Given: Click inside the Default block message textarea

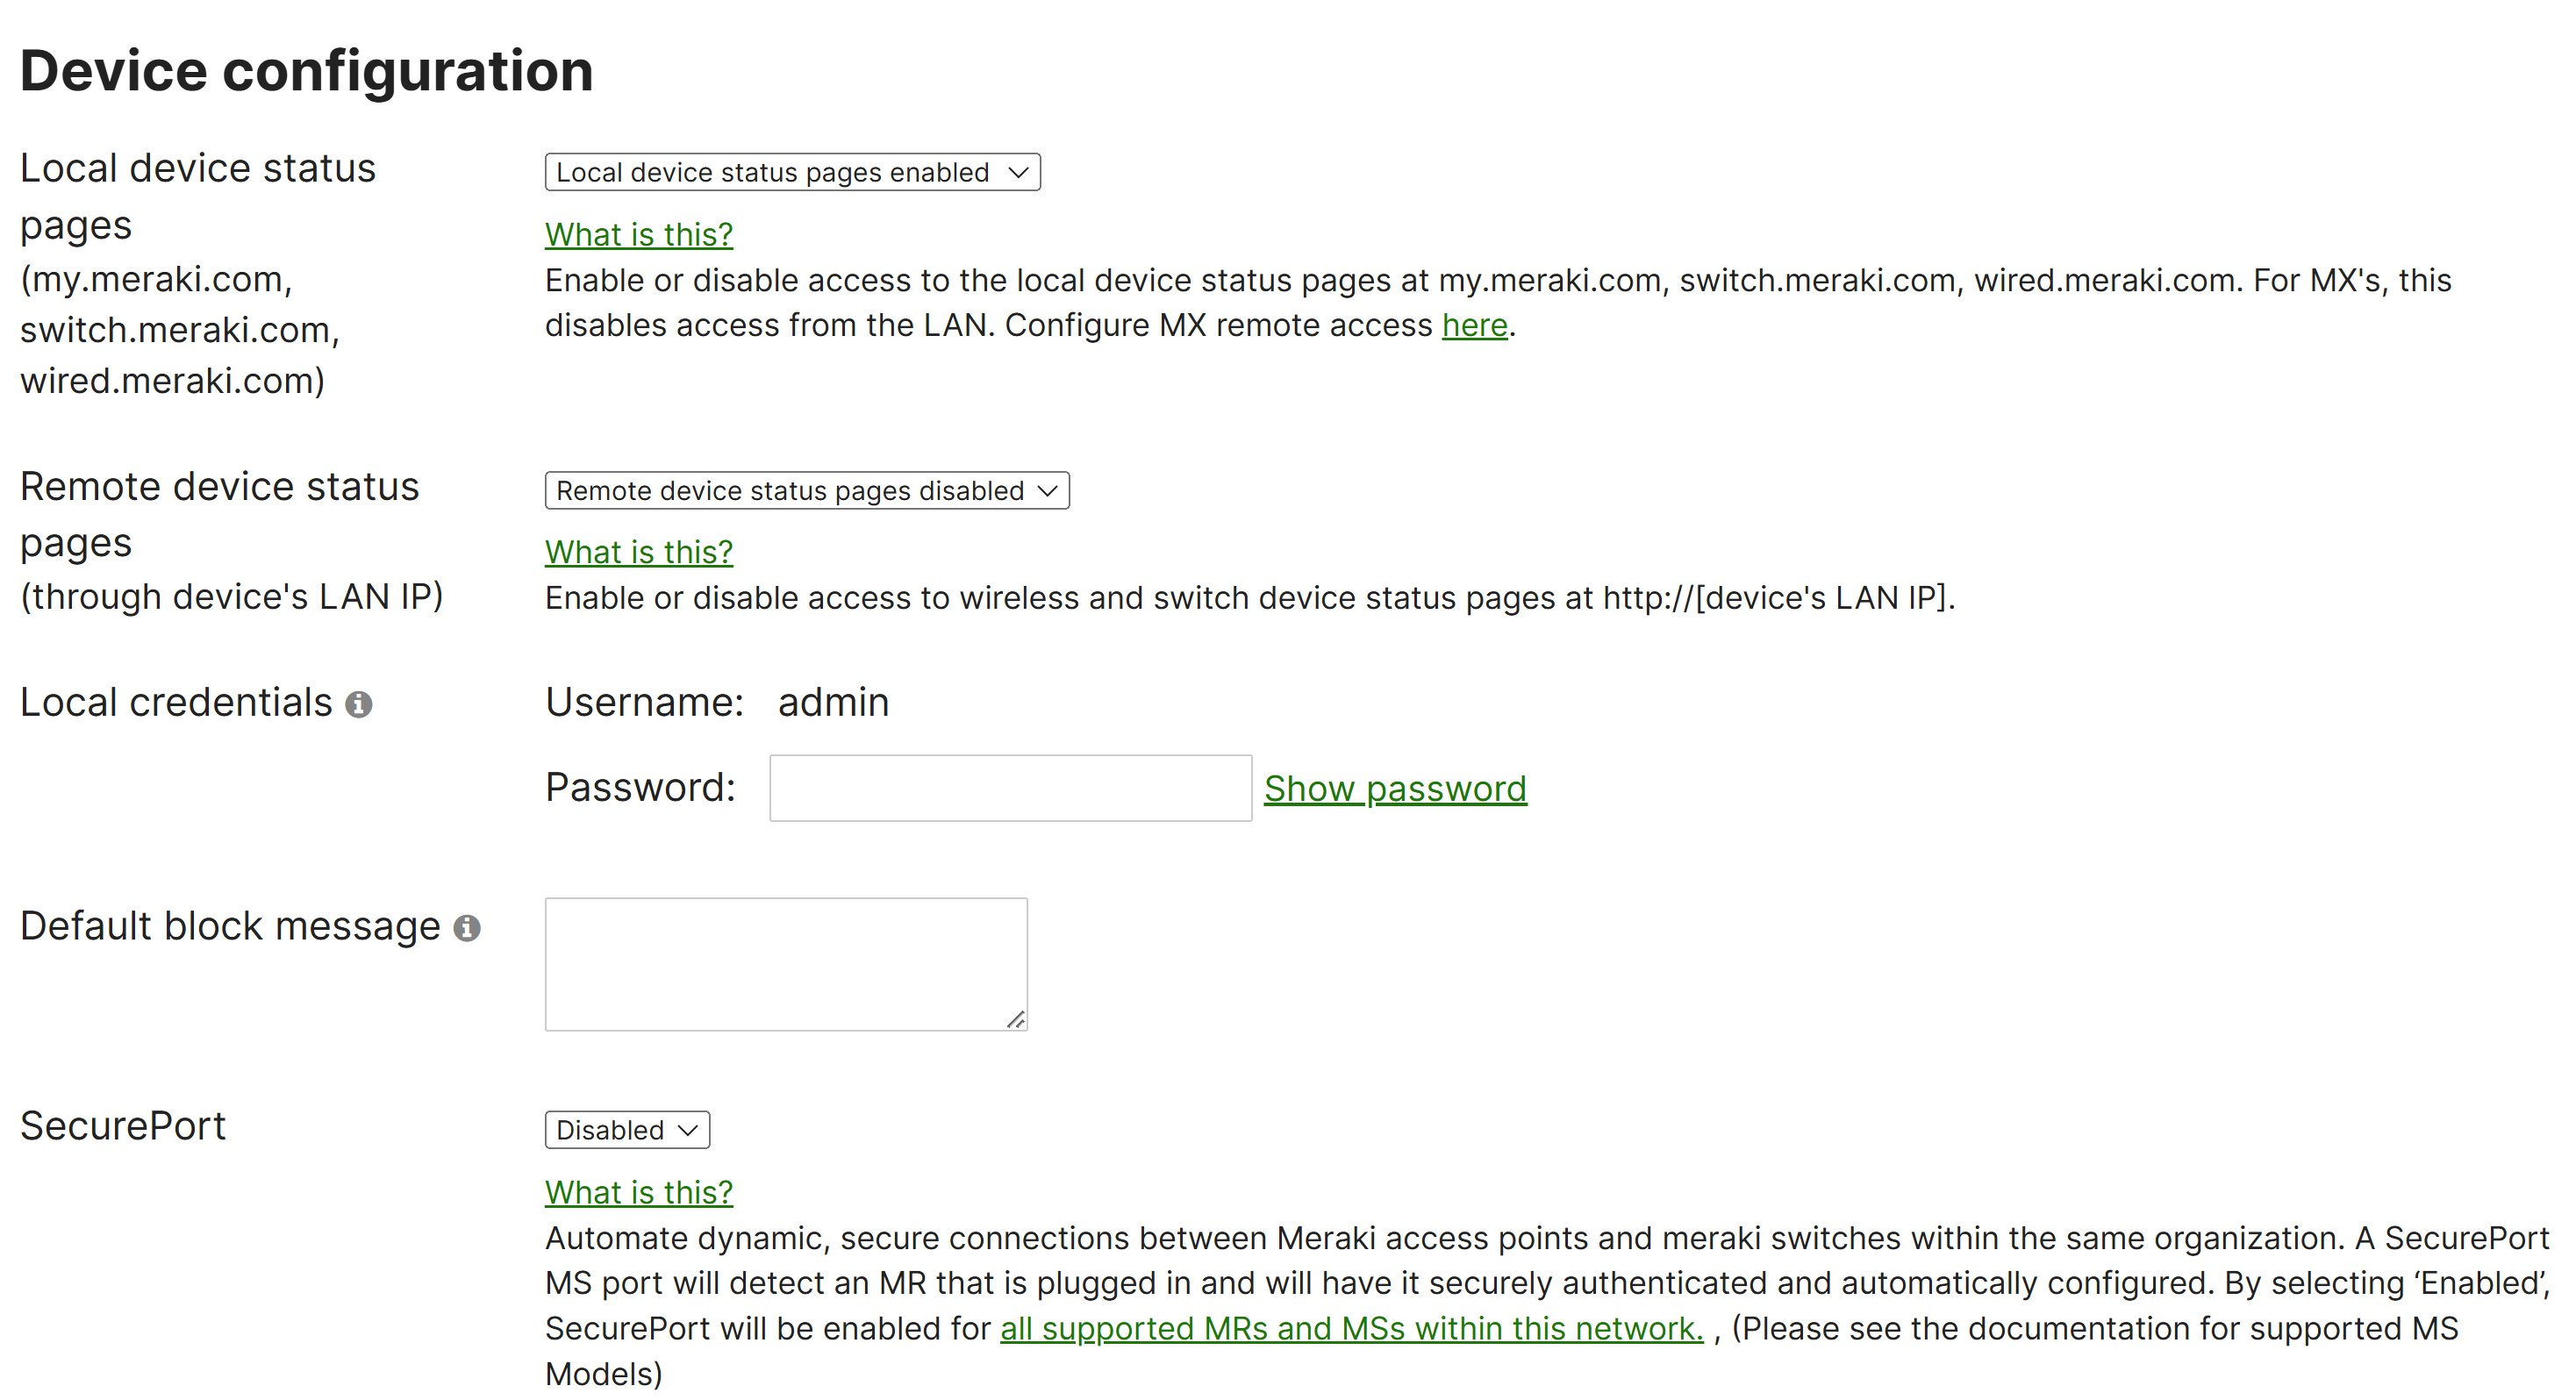Looking at the screenshot, I should [x=786, y=964].
